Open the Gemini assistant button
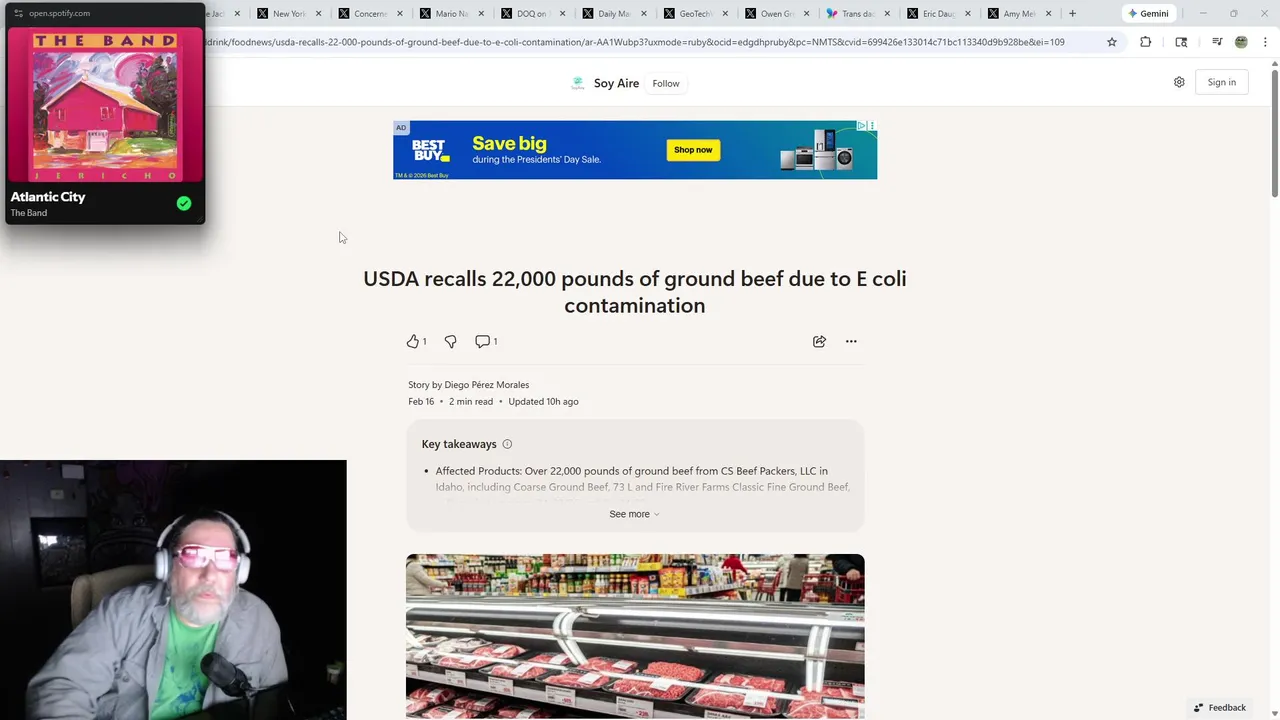The height and width of the screenshot is (720, 1280). tap(1147, 14)
